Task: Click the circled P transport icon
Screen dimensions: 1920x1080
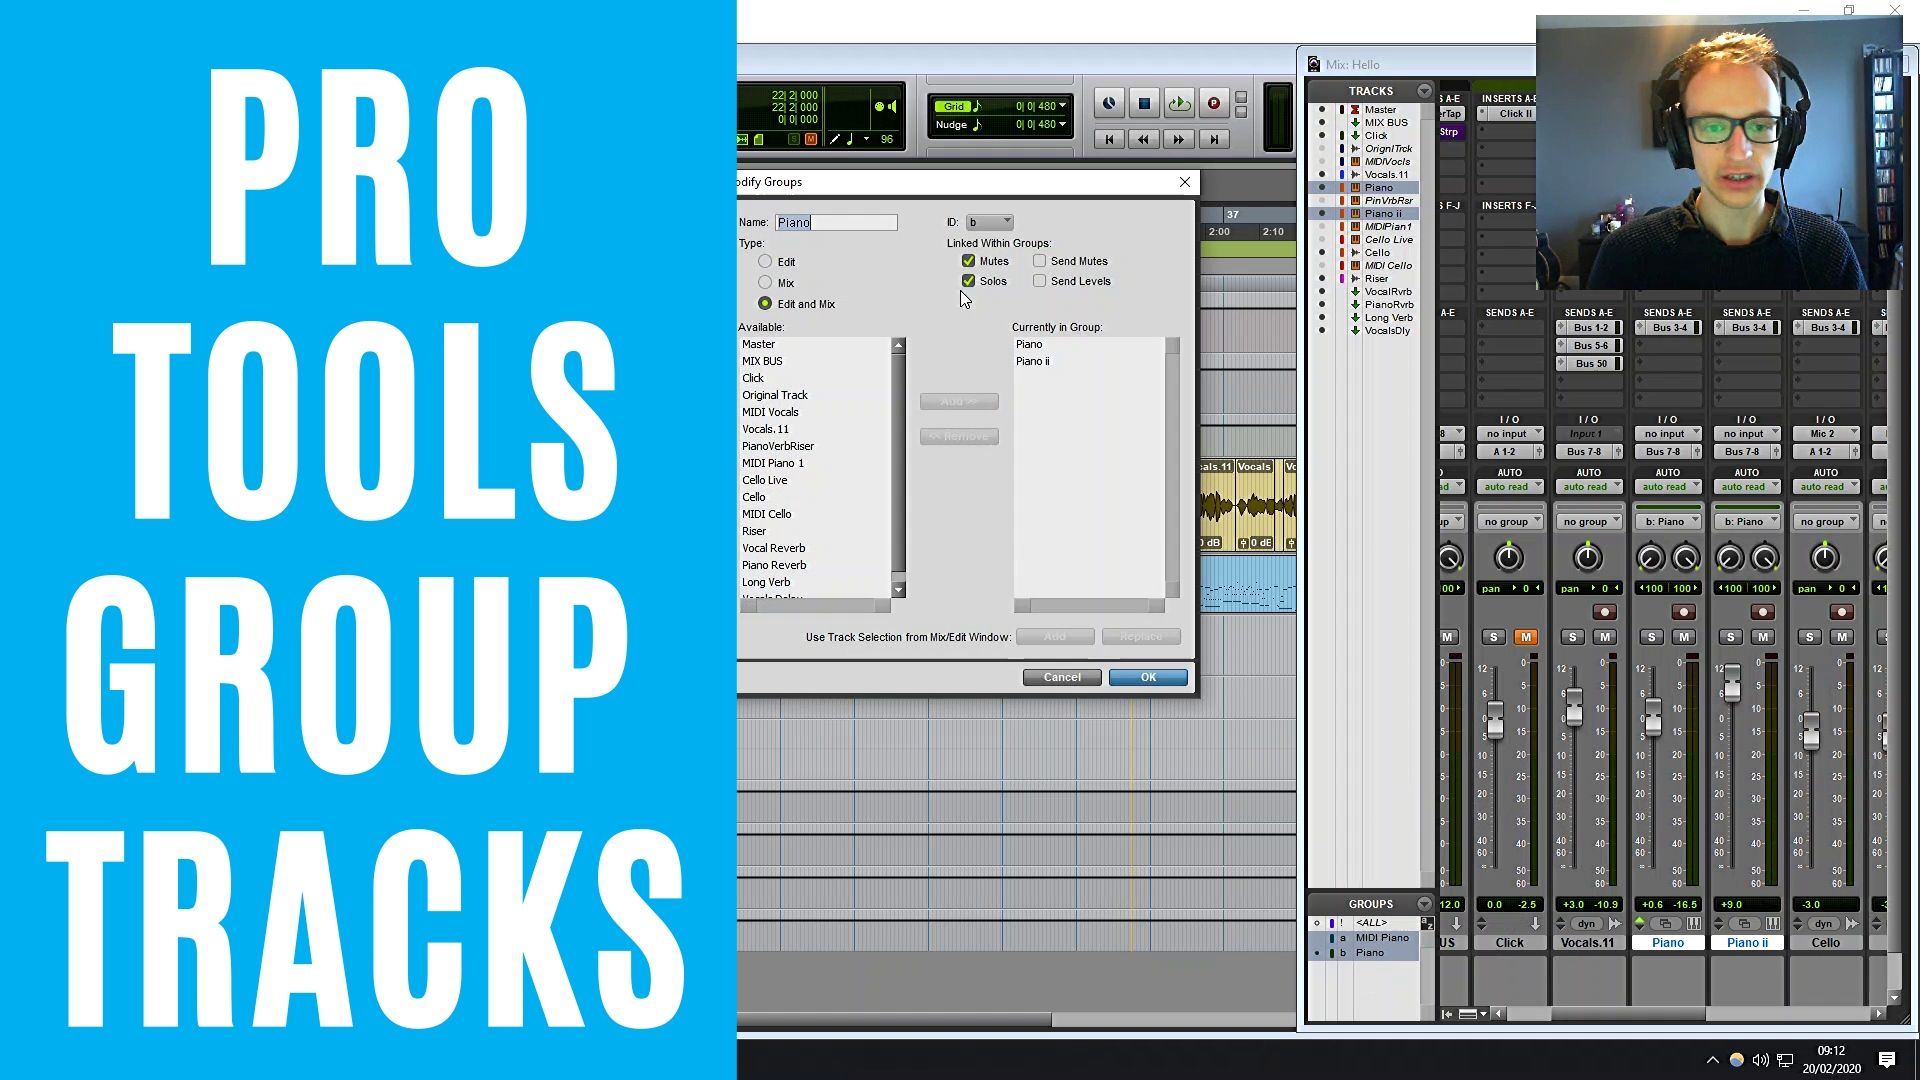Action: coord(1213,103)
